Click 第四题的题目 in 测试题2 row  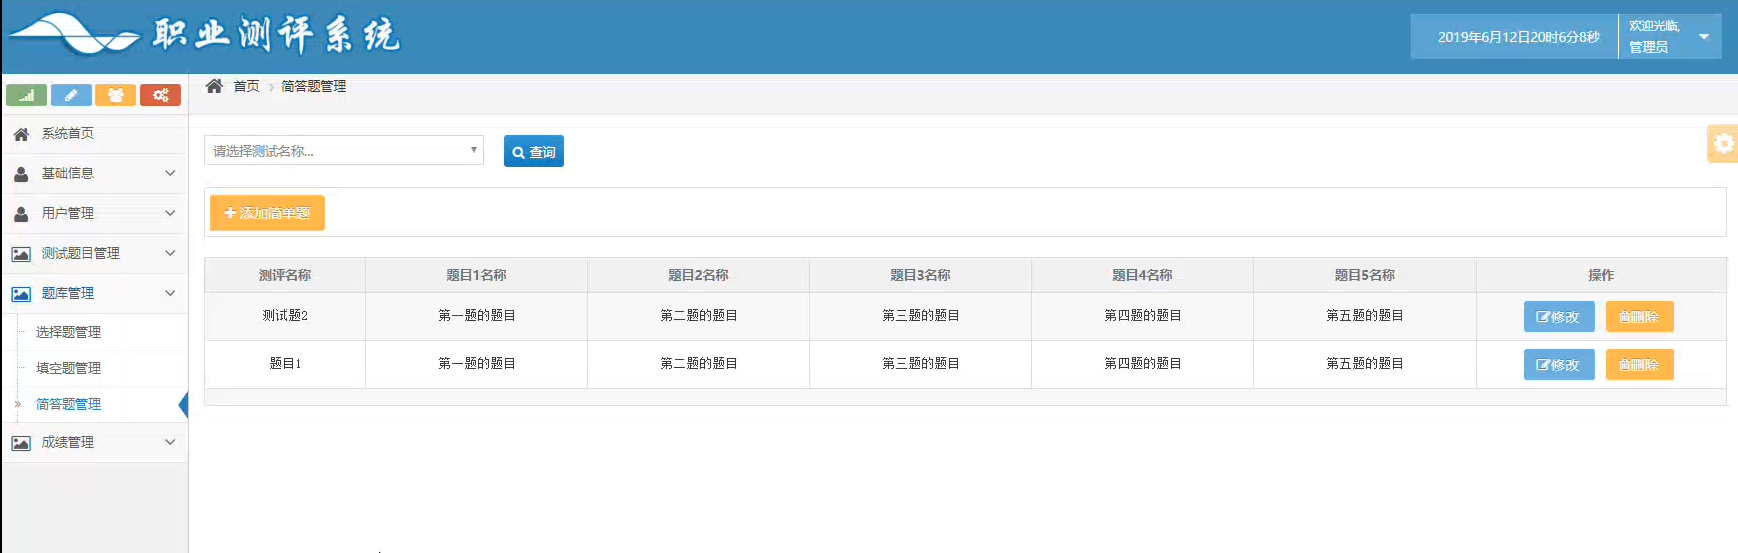click(x=1142, y=316)
